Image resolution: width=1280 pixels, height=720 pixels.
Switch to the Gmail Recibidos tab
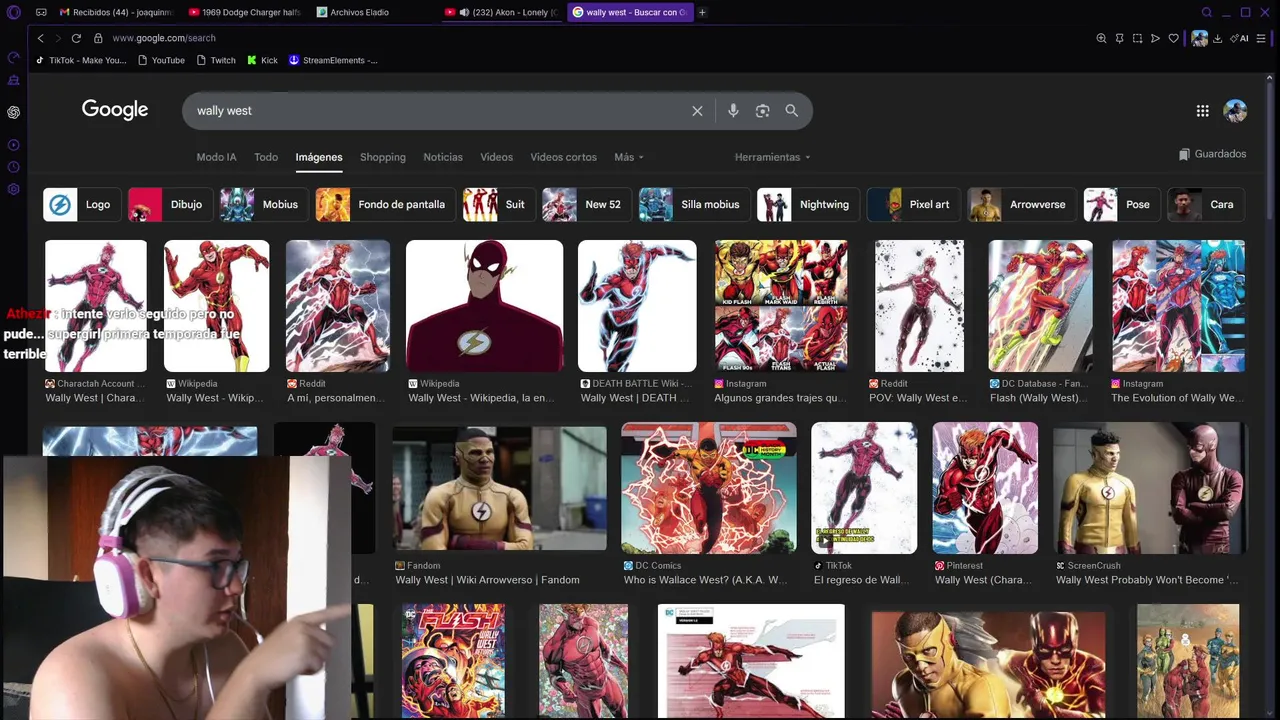[116, 12]
